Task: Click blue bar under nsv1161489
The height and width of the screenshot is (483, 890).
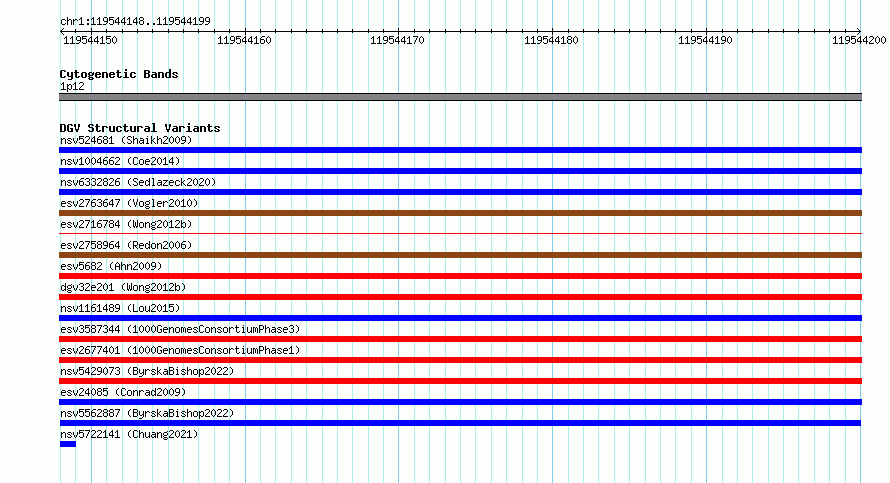Action: 460,318
